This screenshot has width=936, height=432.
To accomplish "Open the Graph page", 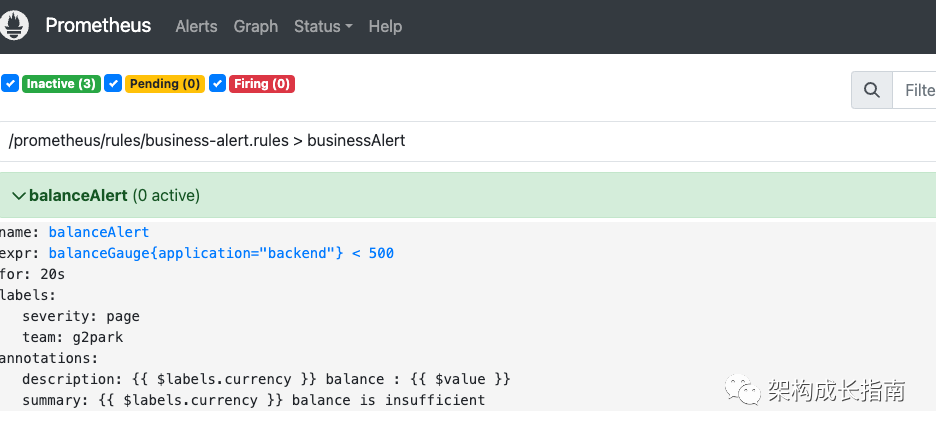I will 255,27.
